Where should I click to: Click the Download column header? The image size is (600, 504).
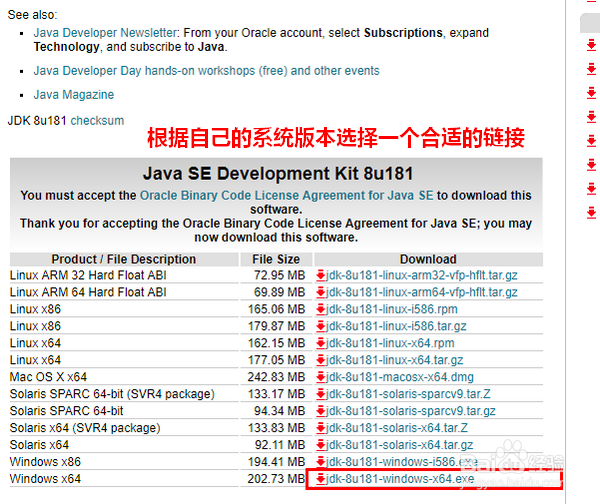tap(428, 259)
